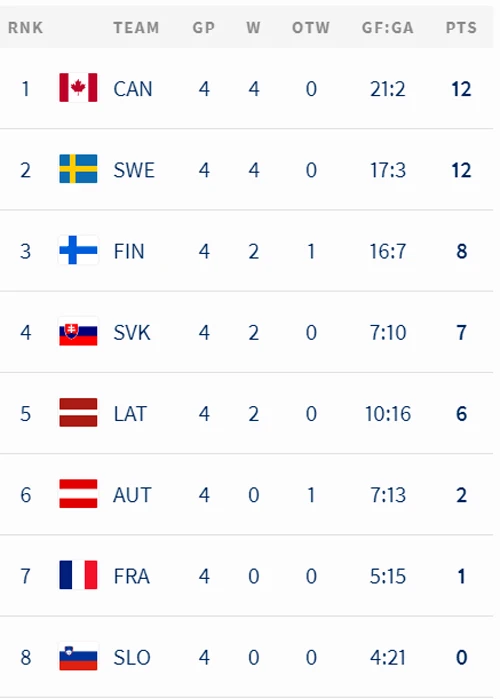This screenshot has width=500, height=699.
Task: Click the Latvia flag icon
Action: point(78,412)
